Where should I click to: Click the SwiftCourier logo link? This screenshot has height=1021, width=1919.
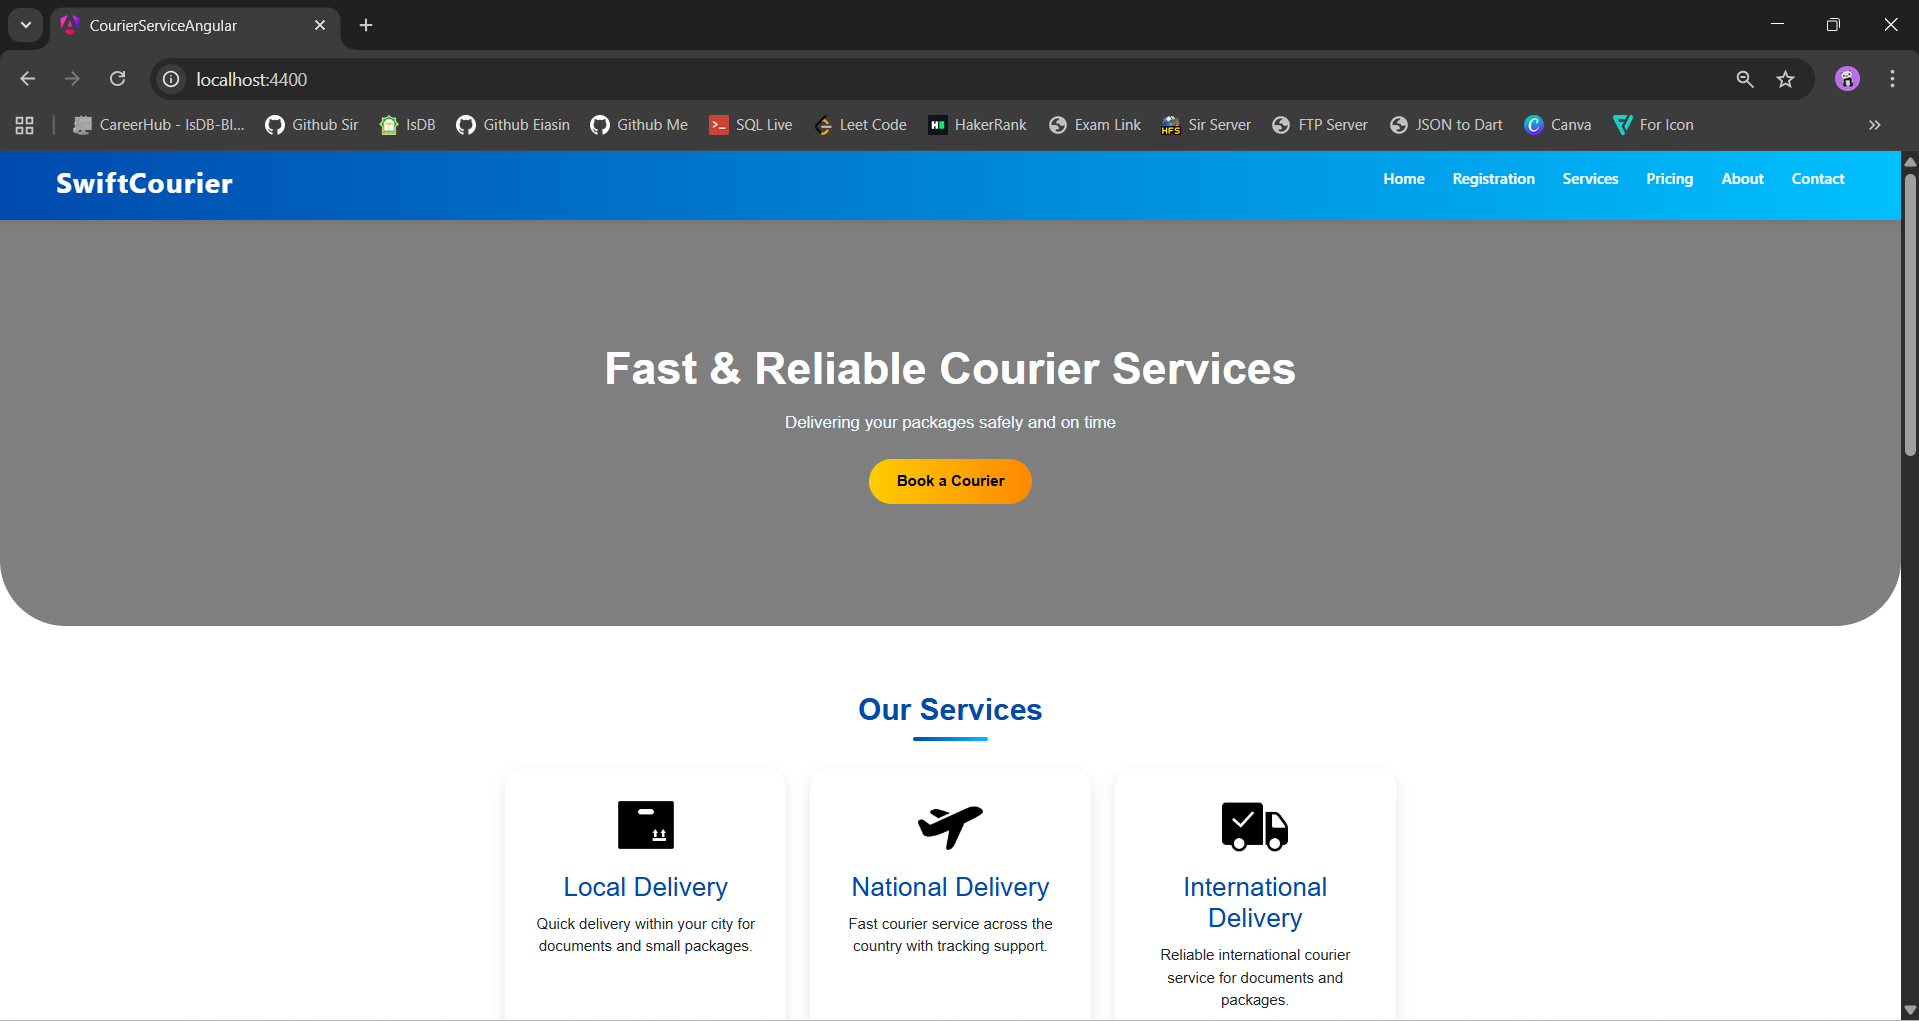click(x=144, y=184)
